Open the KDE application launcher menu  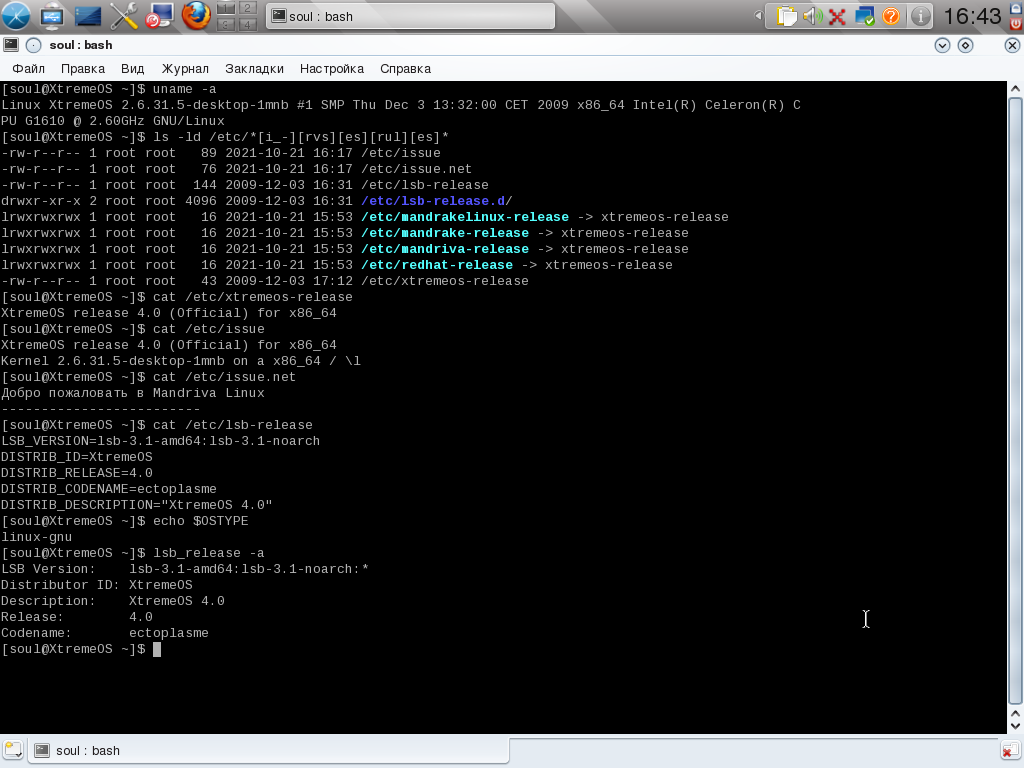16,16
